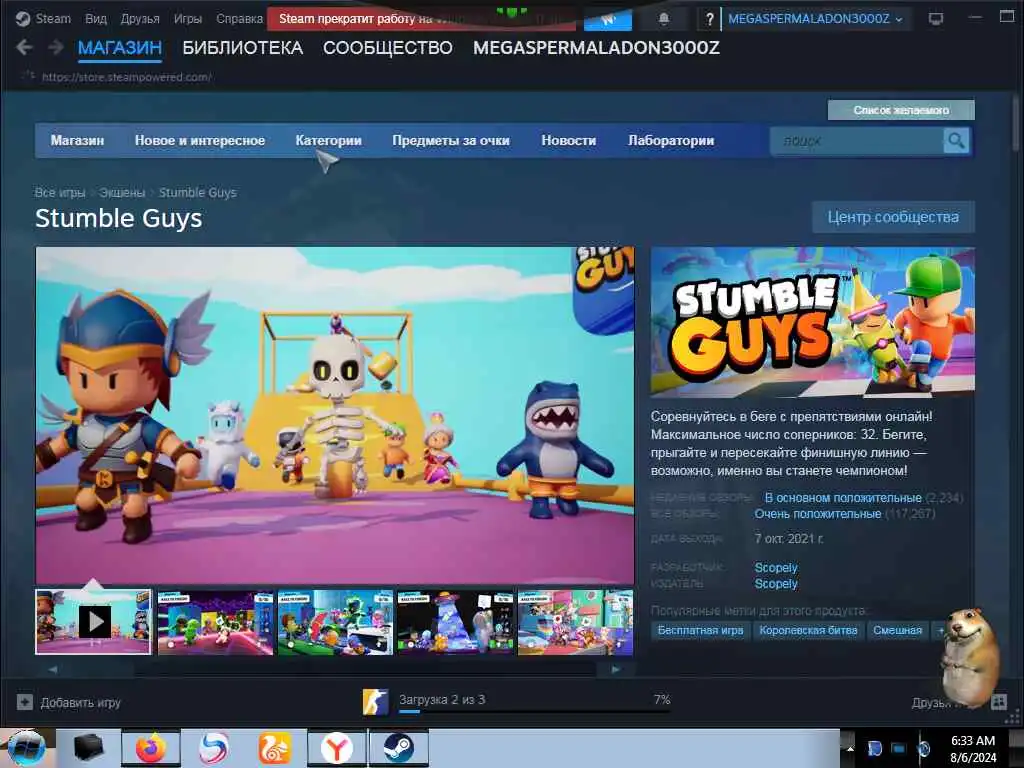The width and height of the screenshot is (1024, 768).
Task: Click the store URL address bar
Action: point(126,77)
